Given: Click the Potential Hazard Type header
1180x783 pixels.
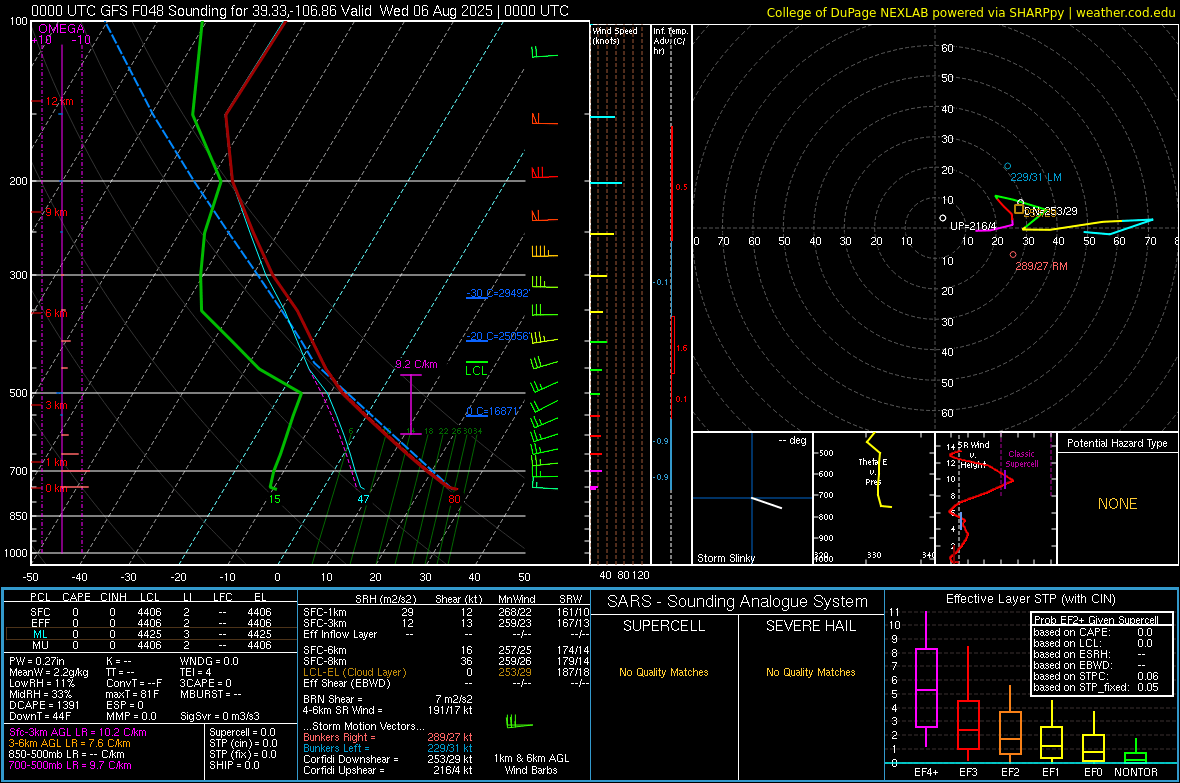Looking at the screenshot, I should tap(1117, 443).
